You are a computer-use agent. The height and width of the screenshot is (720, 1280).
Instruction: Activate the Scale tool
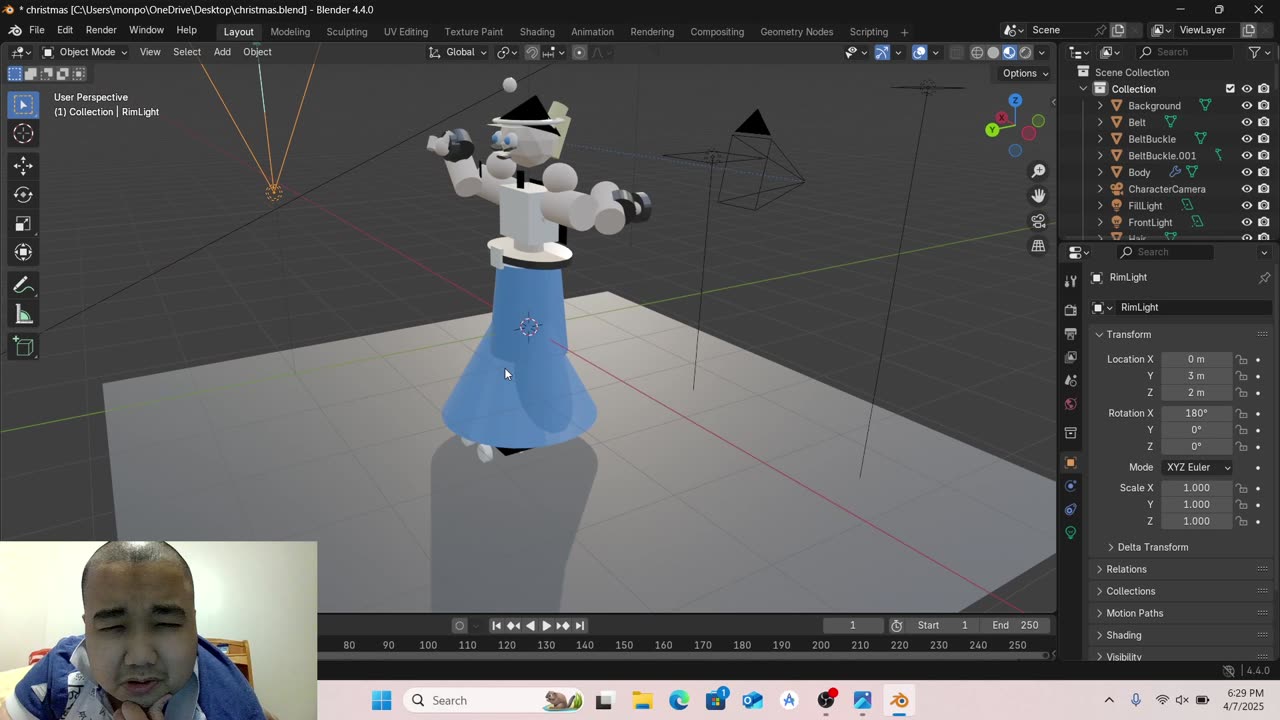pyautogui.click(x=24, y=224)
